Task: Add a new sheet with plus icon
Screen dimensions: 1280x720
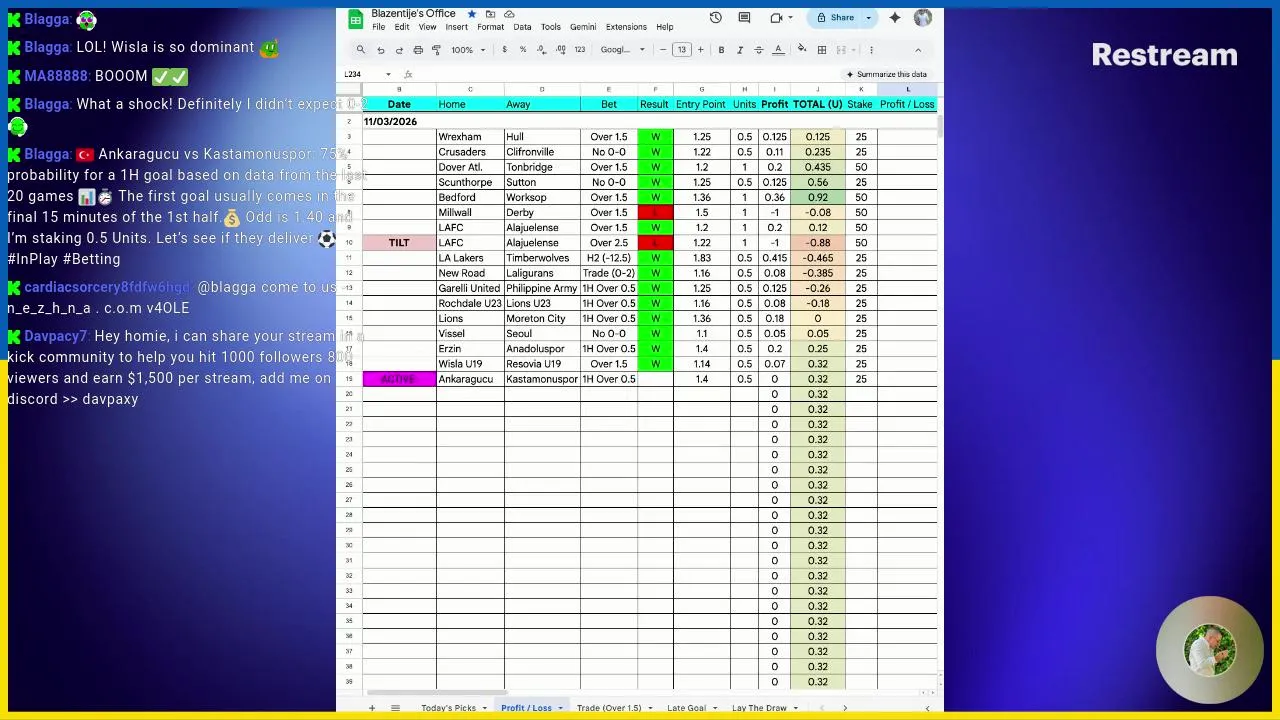Action: click(x=371, y=708)
